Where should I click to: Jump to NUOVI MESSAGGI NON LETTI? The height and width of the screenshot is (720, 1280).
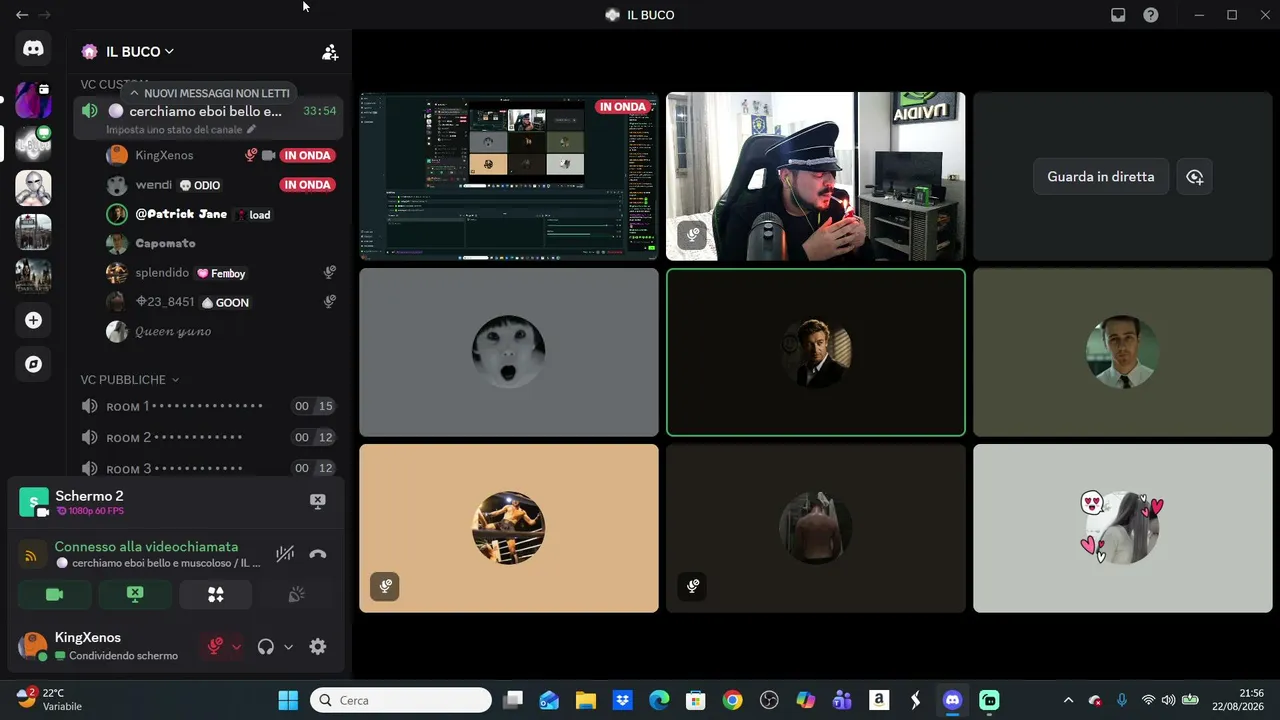pos(211,93)
